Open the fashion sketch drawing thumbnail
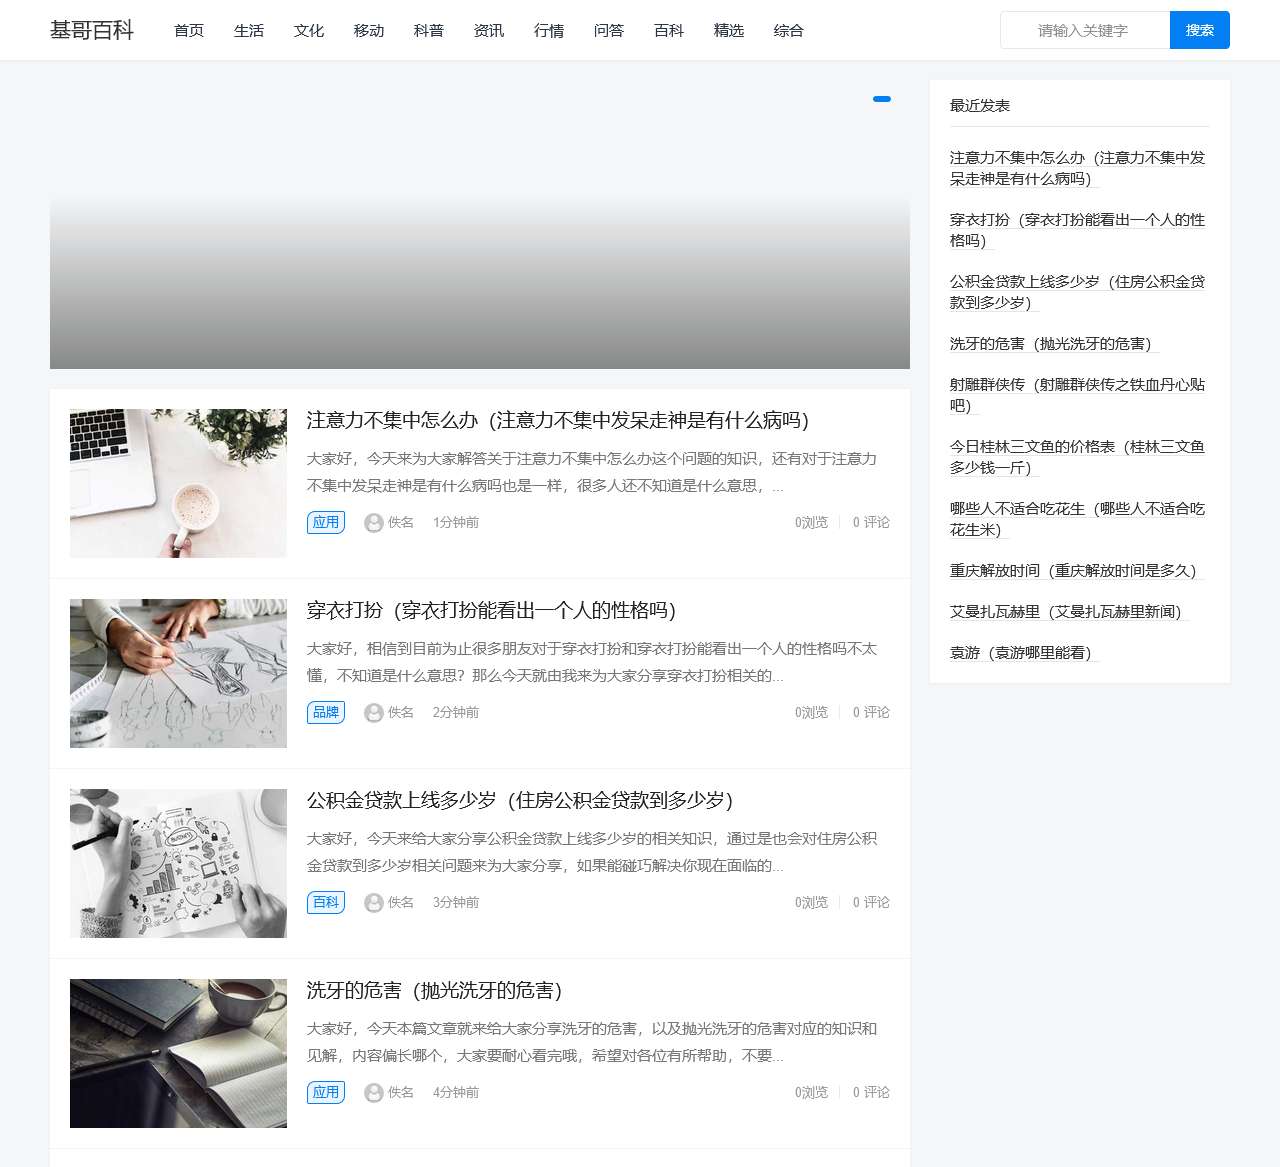Screen dimensions: 1280x1167 point(178,673)
